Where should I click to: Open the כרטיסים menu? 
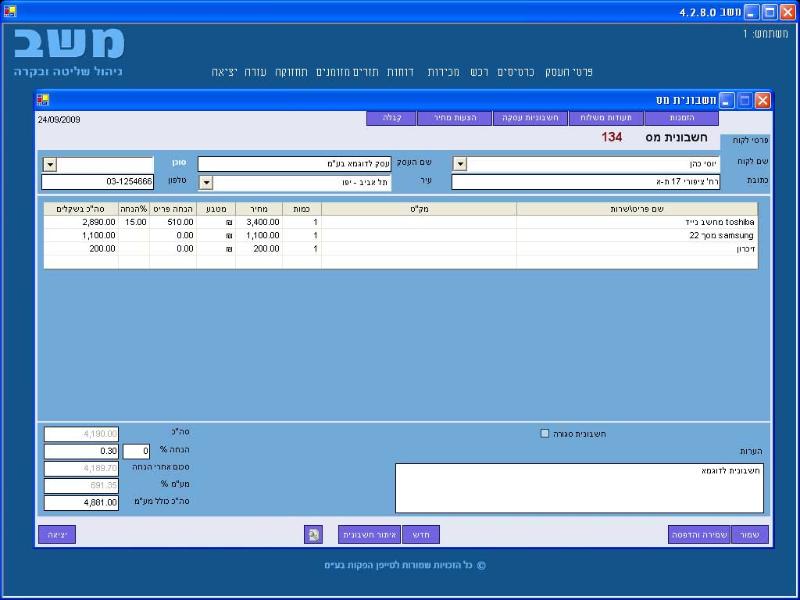click(516, 72)
